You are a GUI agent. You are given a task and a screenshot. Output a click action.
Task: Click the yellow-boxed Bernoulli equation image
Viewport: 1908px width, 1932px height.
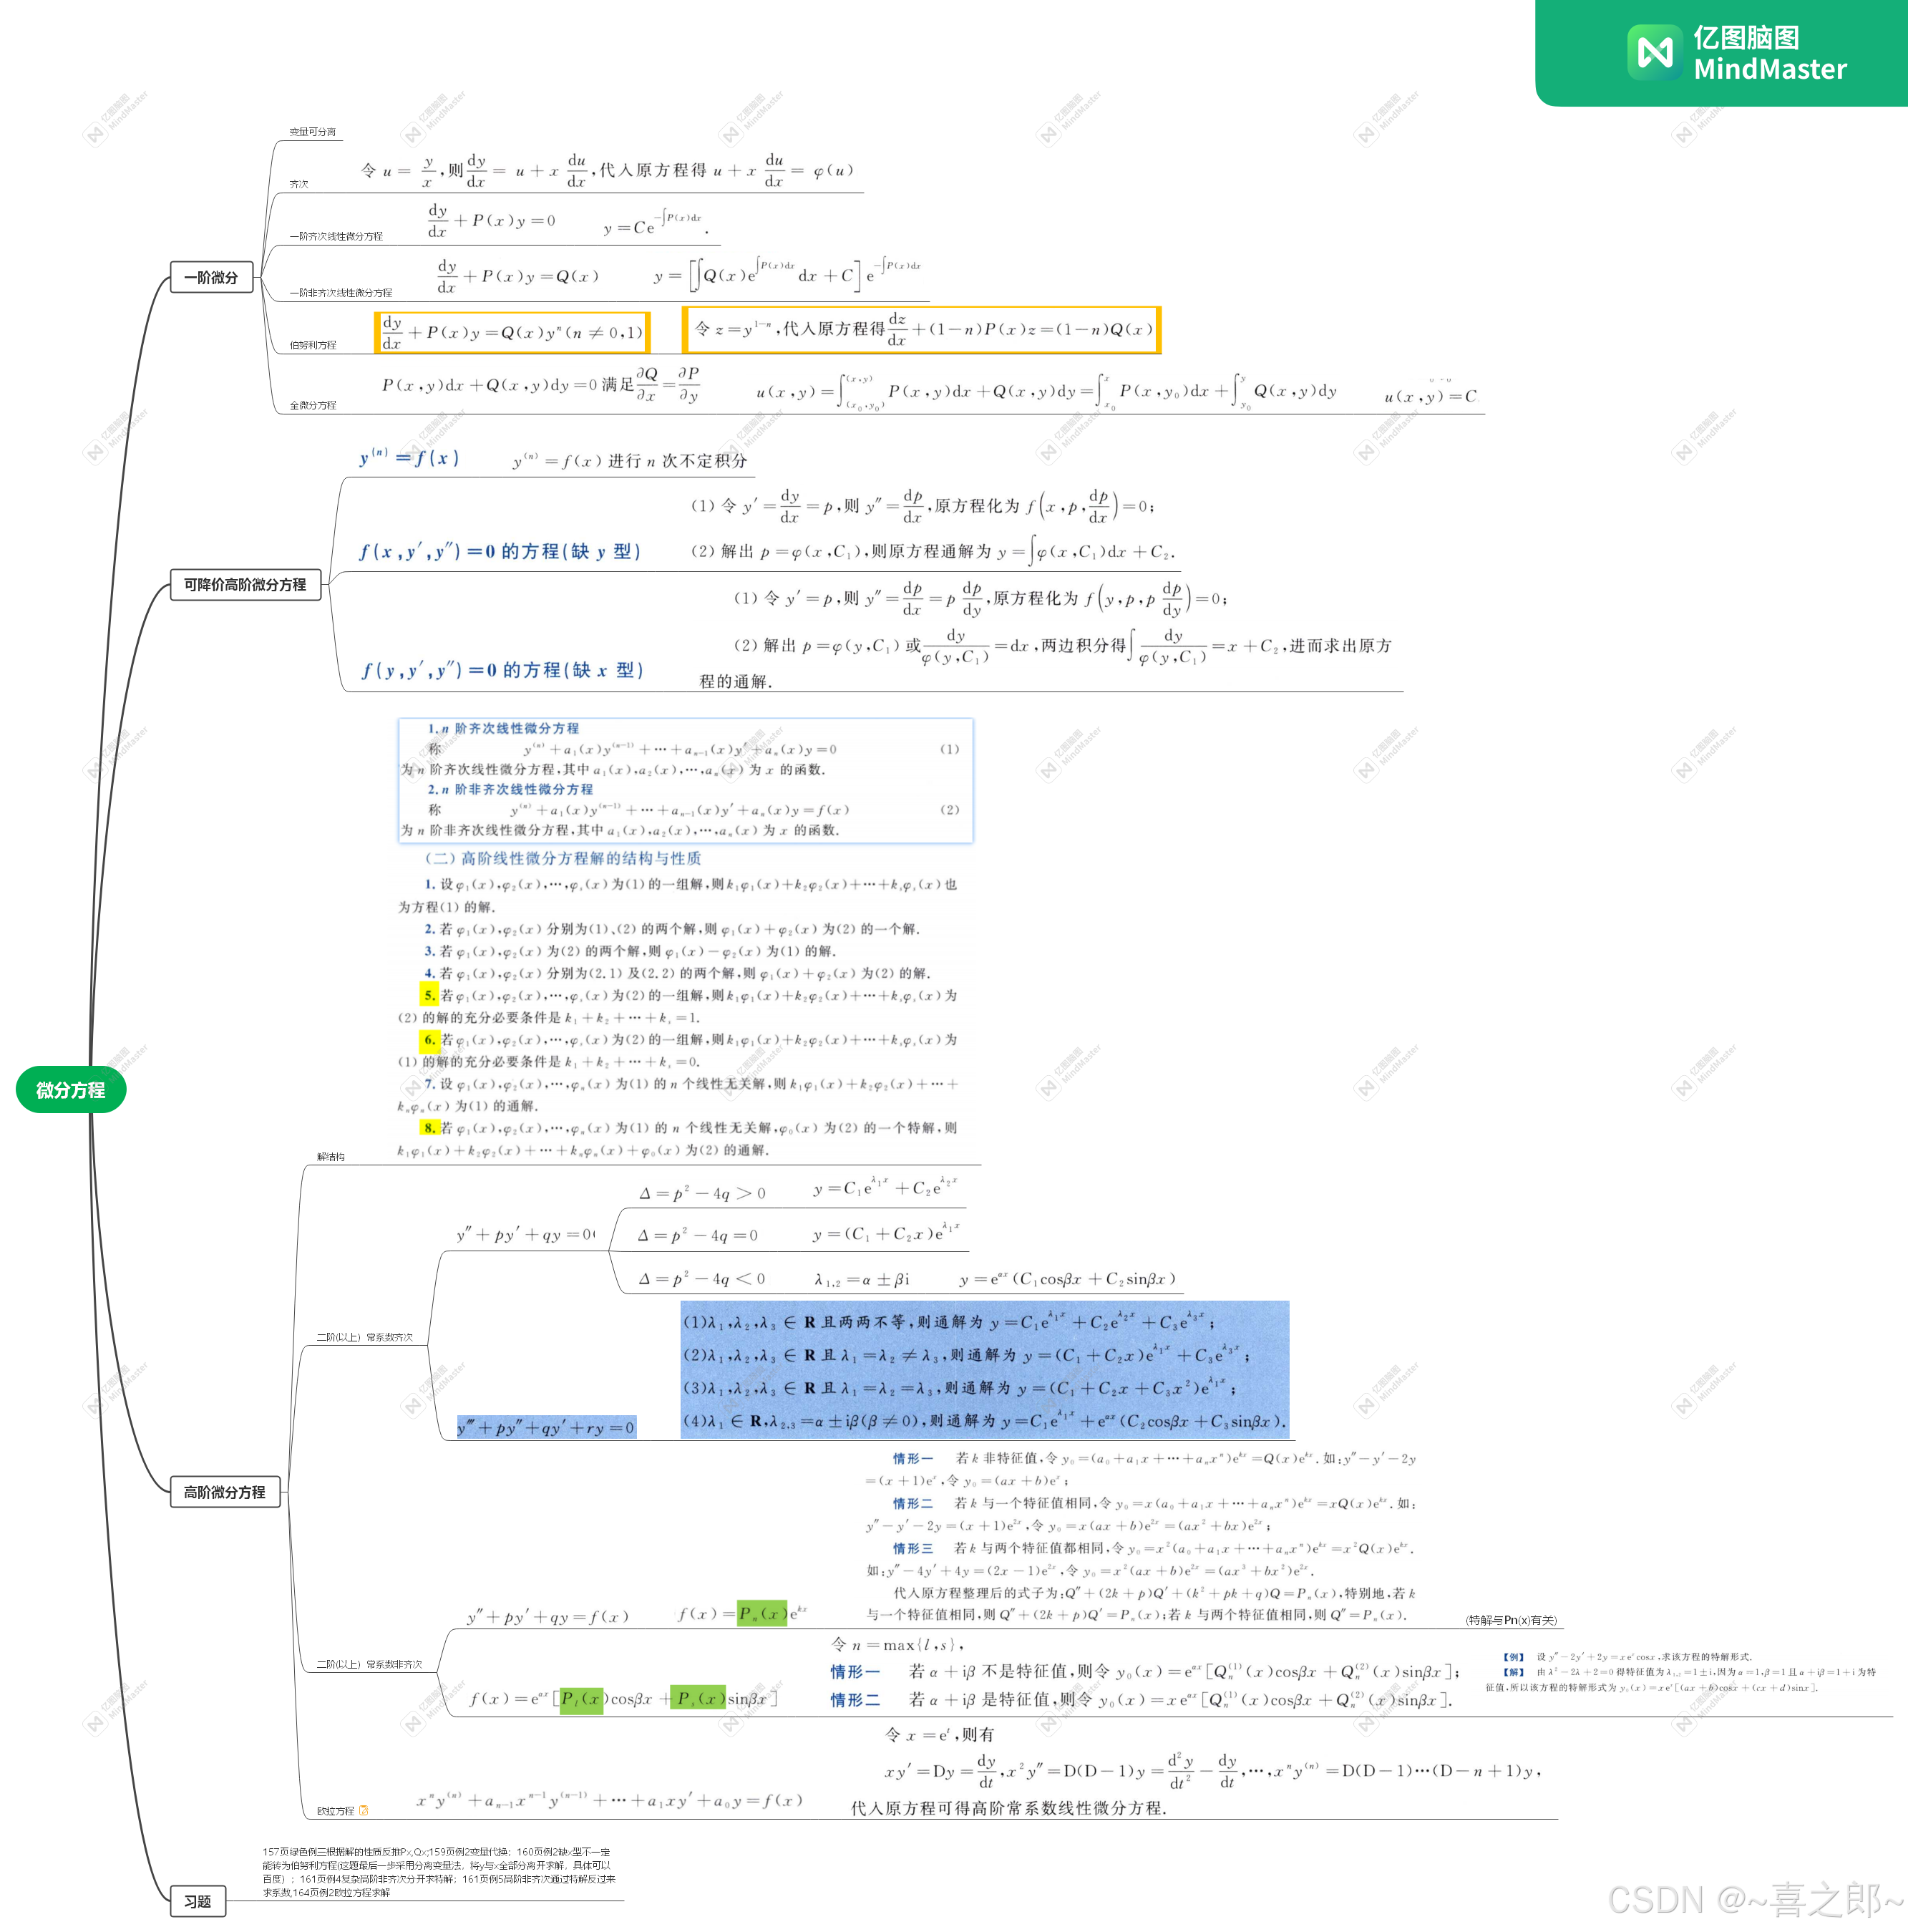(513, 332)
